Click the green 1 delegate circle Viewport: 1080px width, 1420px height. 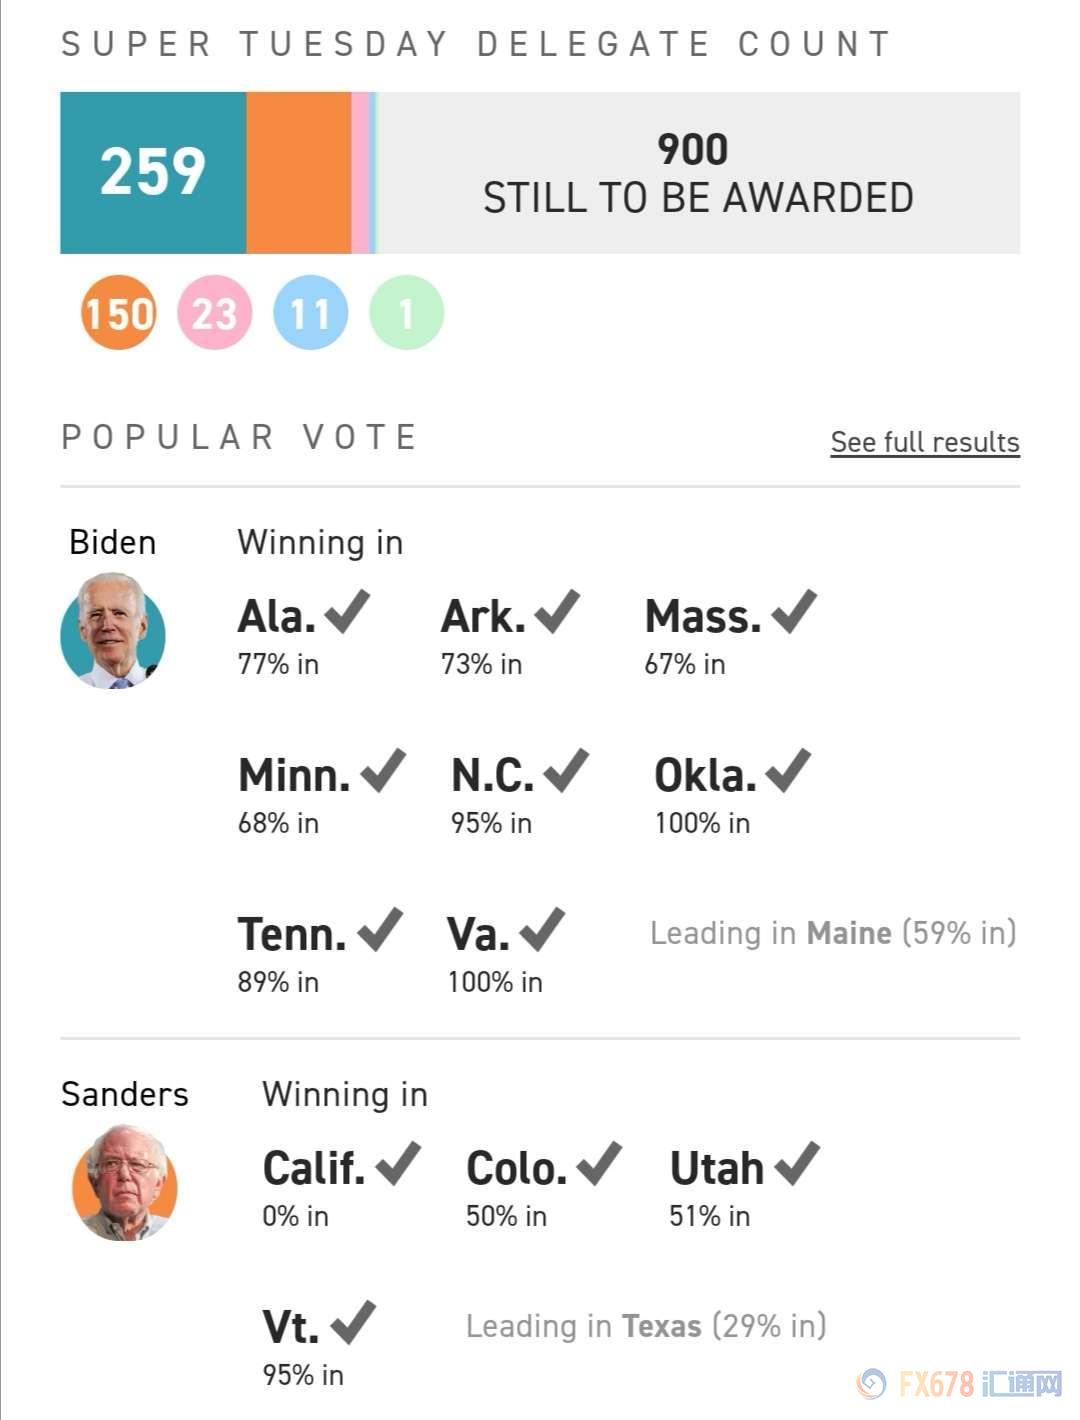tap(406, 313)
